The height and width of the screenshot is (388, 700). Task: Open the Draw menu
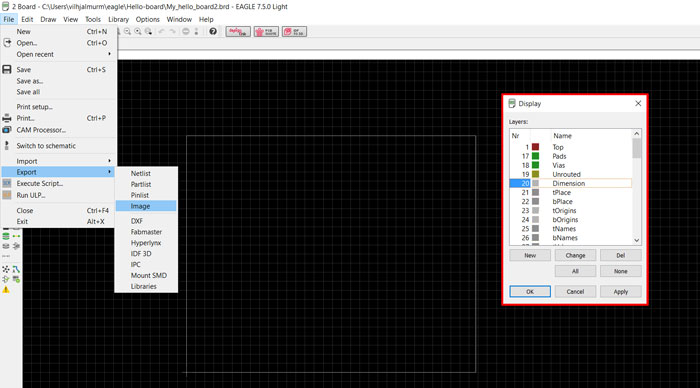point(48,19)
